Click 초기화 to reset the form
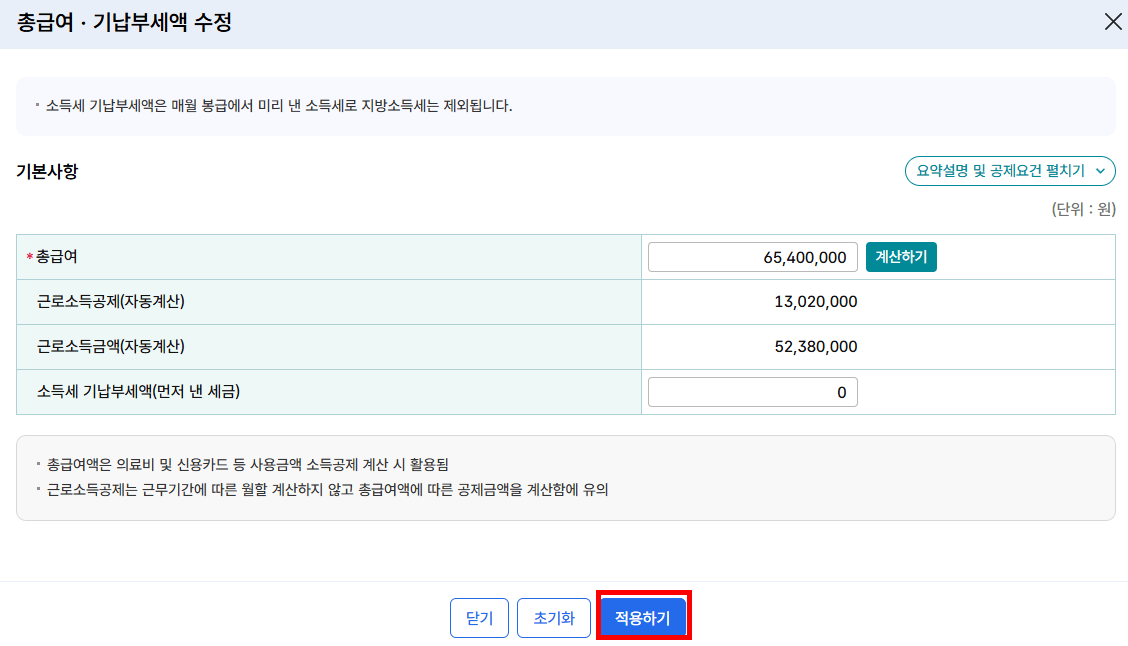The height and width of the screenshot is (646, 1128). click(x=553, y=618)
